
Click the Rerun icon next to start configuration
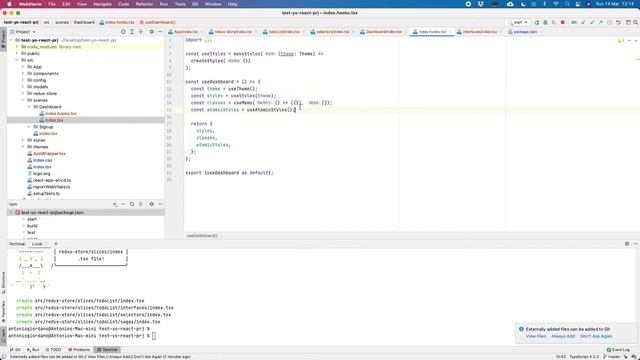coord(537,22)
